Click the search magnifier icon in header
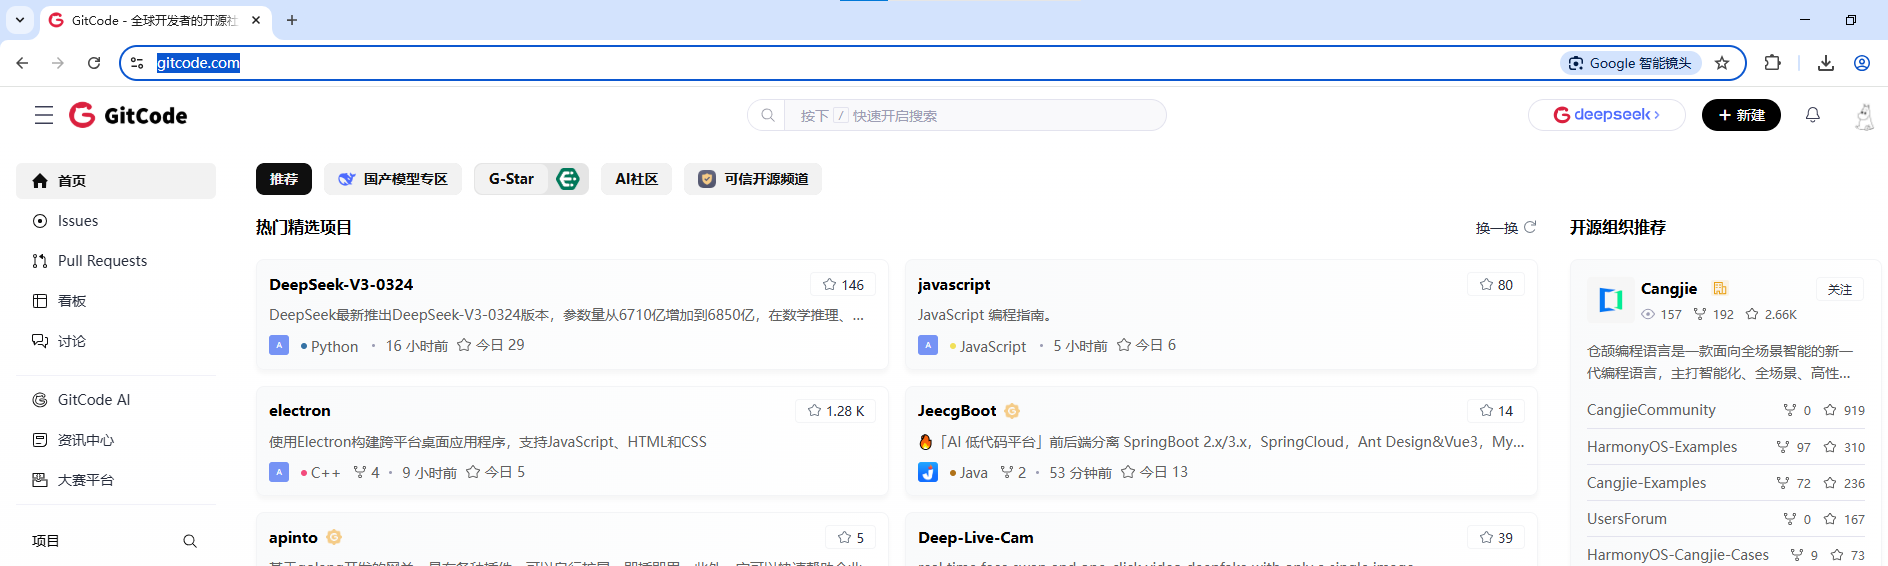This screenshot has height=566, width=1888. pyautogui.click(x=767, y=115)
